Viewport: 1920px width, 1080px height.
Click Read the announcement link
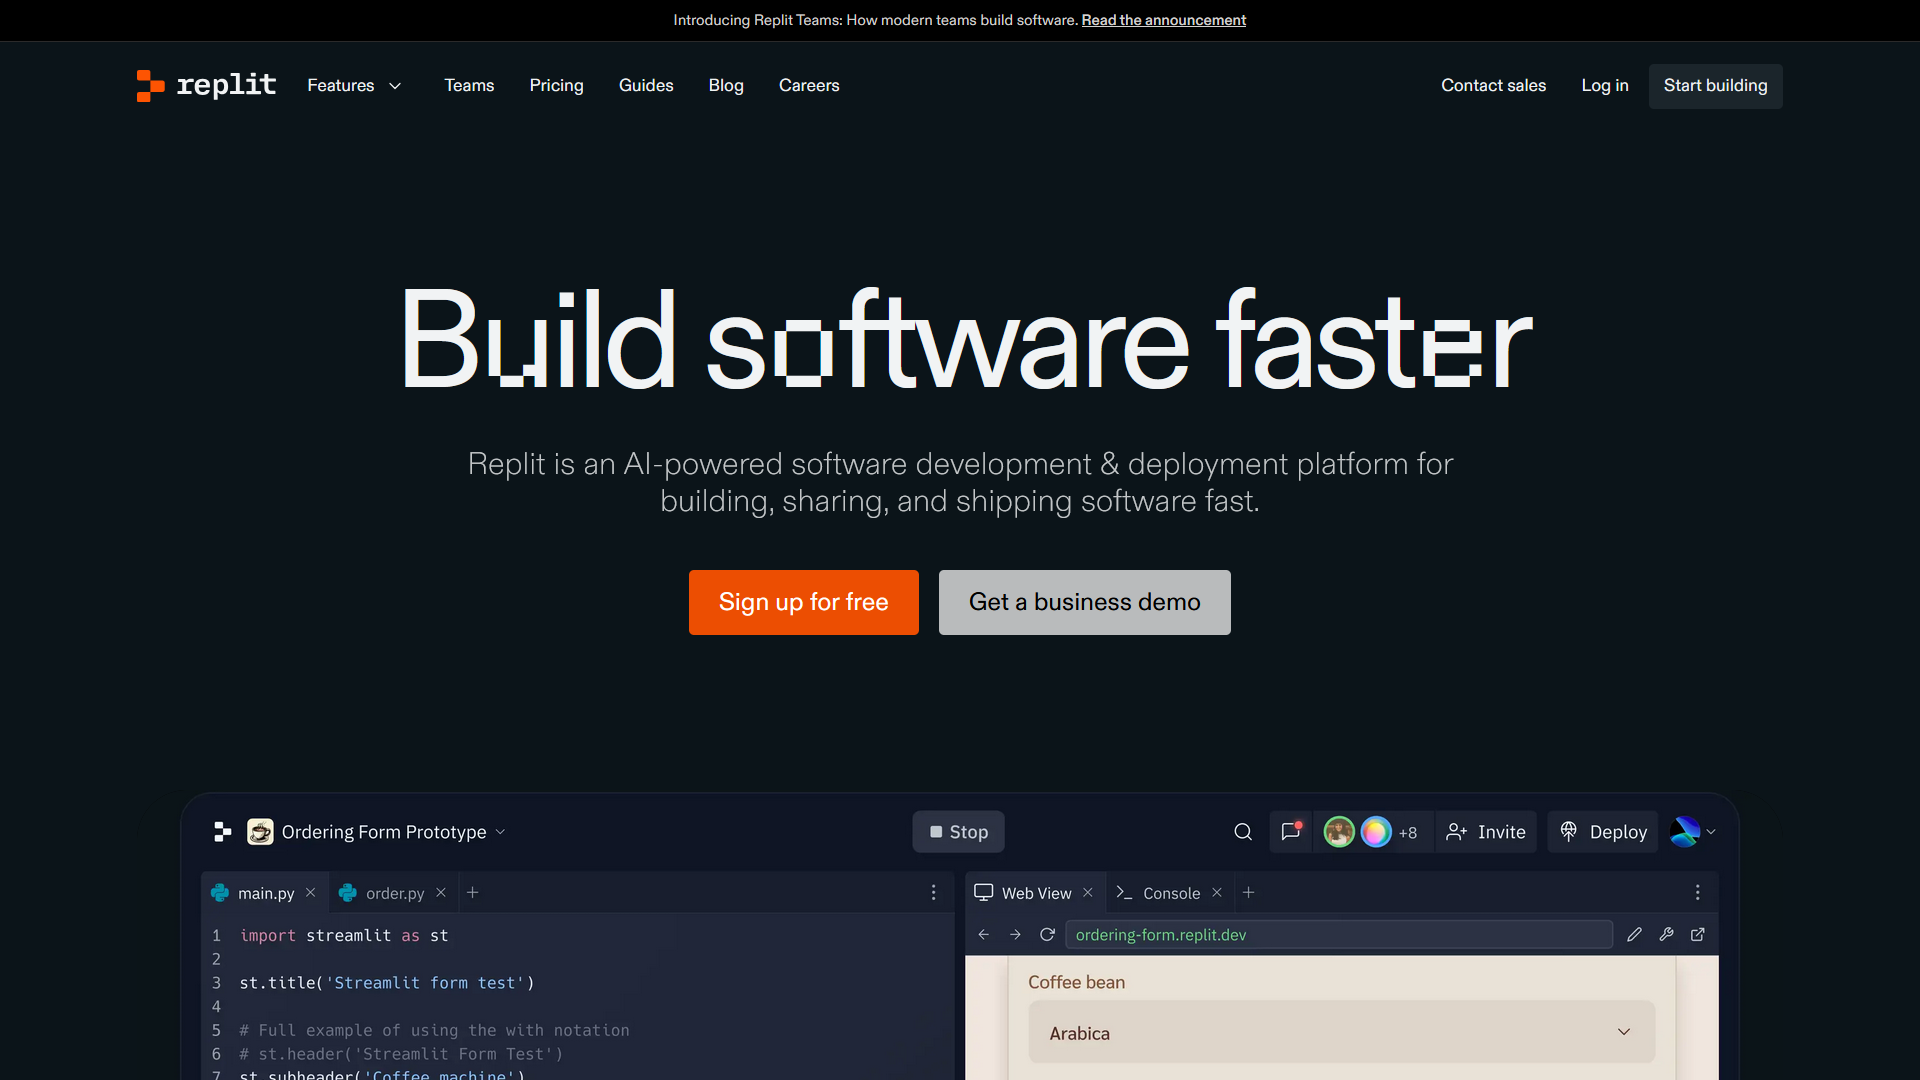1163,20
